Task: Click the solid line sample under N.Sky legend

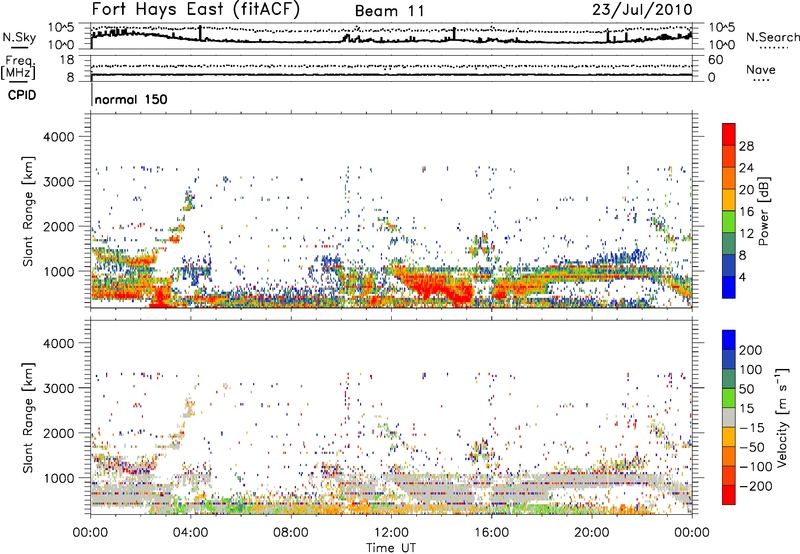Action: point(19,47)
